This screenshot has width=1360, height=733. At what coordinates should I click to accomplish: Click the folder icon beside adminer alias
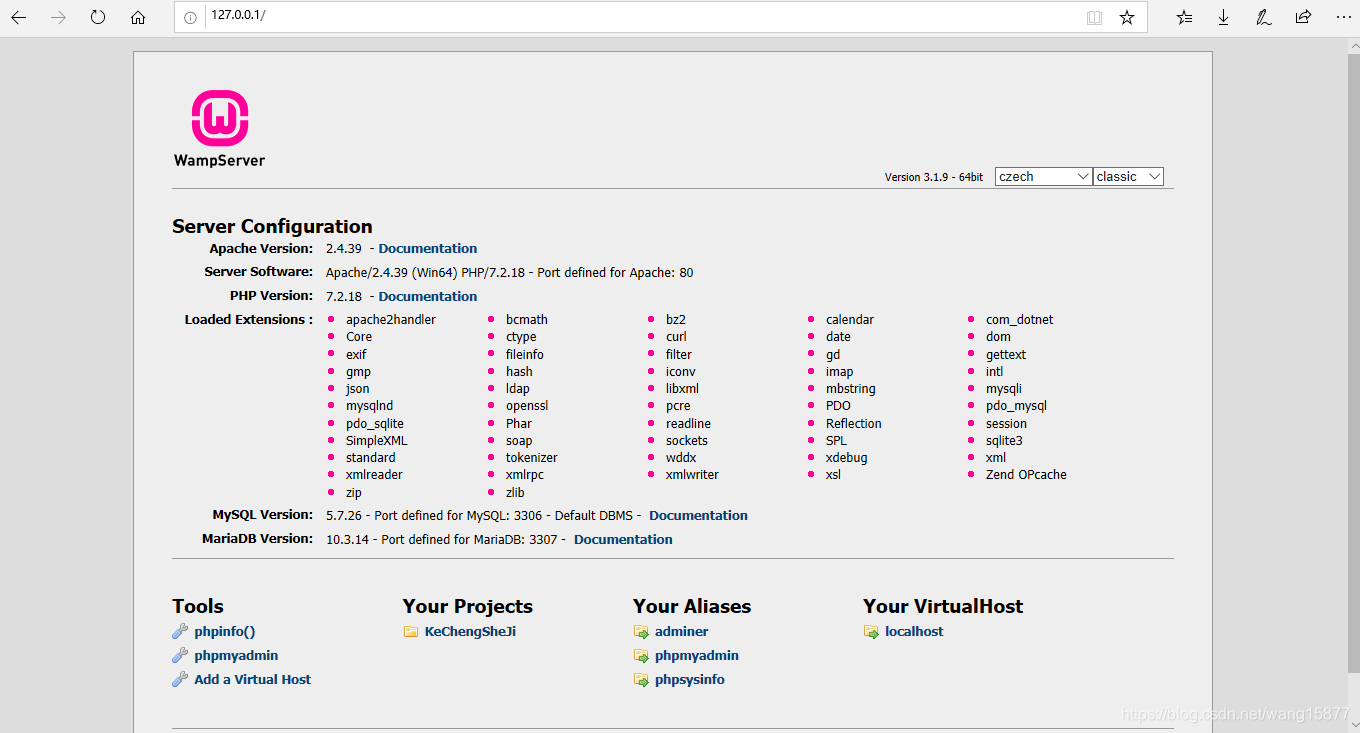click(x=641, y=632)
